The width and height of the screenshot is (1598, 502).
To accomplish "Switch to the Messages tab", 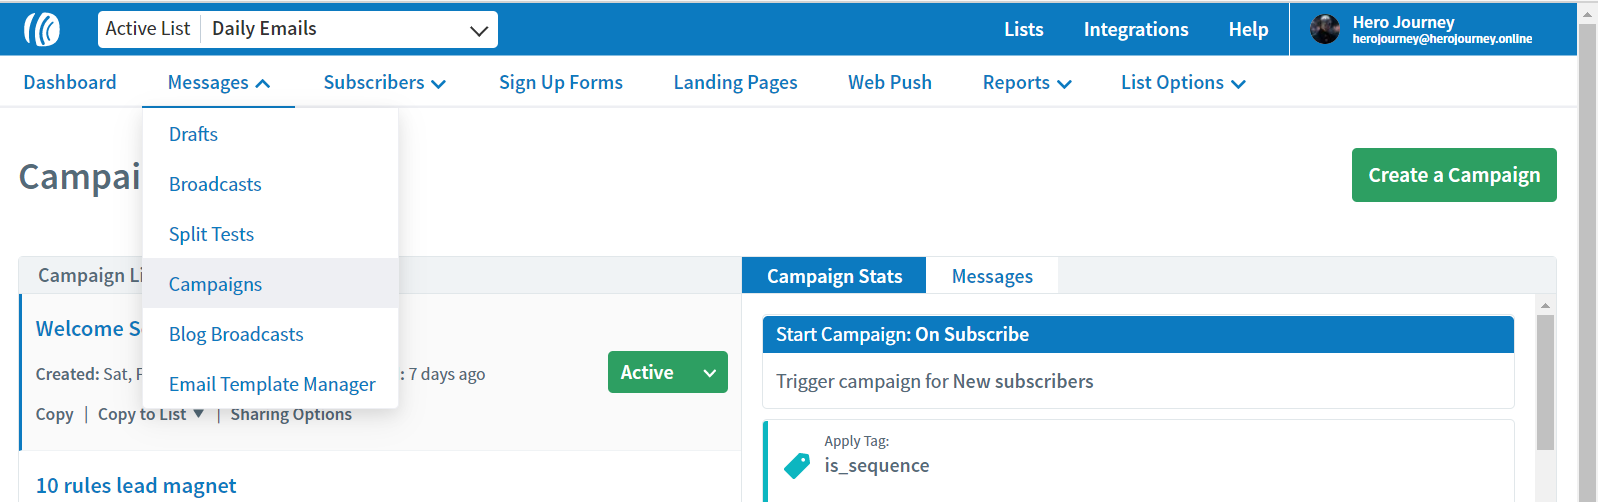I will point(992,276).
